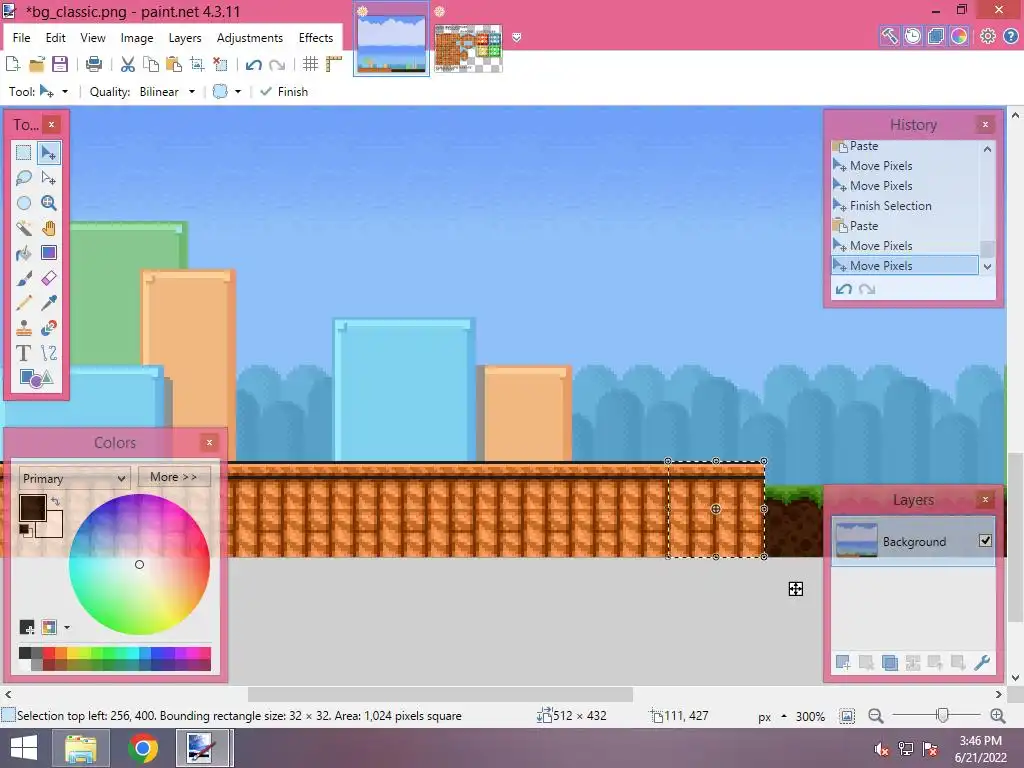Select the Color Picker eyedropper tool
Image resolution: width=1024 pixels, height=768 pixels.
coord(48,303)
